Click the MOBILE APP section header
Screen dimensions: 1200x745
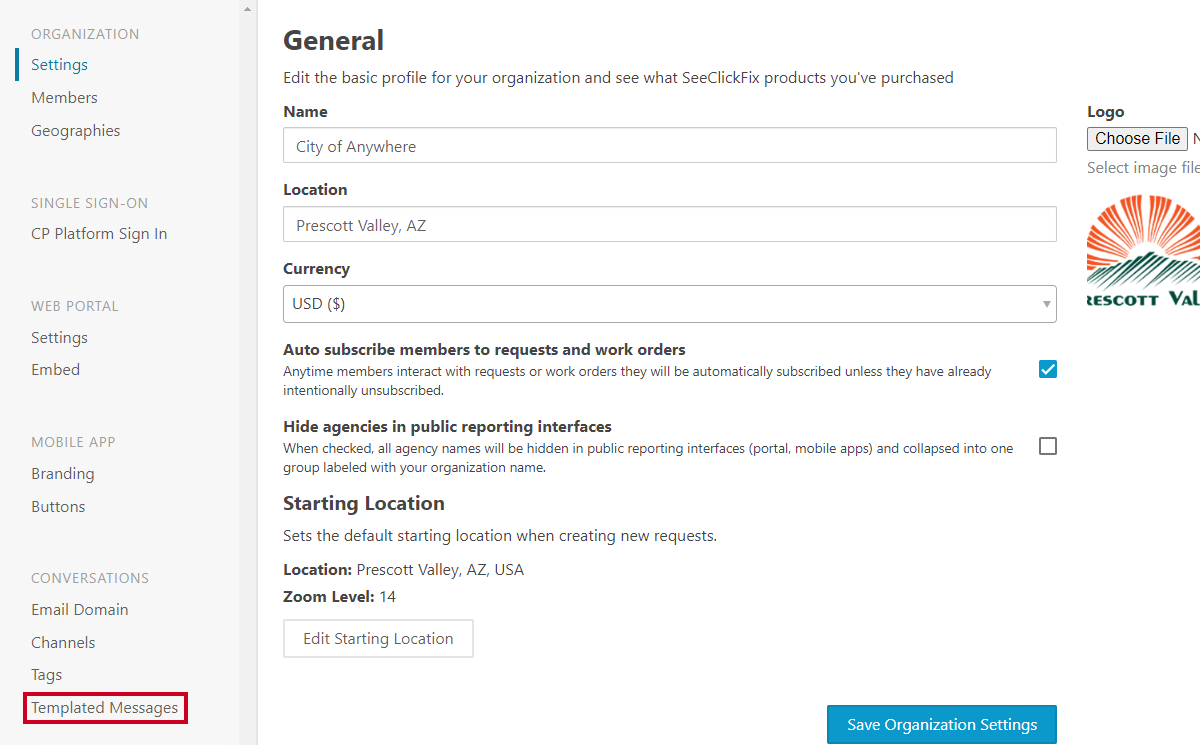pyautogui.click(x=73, y=442)
